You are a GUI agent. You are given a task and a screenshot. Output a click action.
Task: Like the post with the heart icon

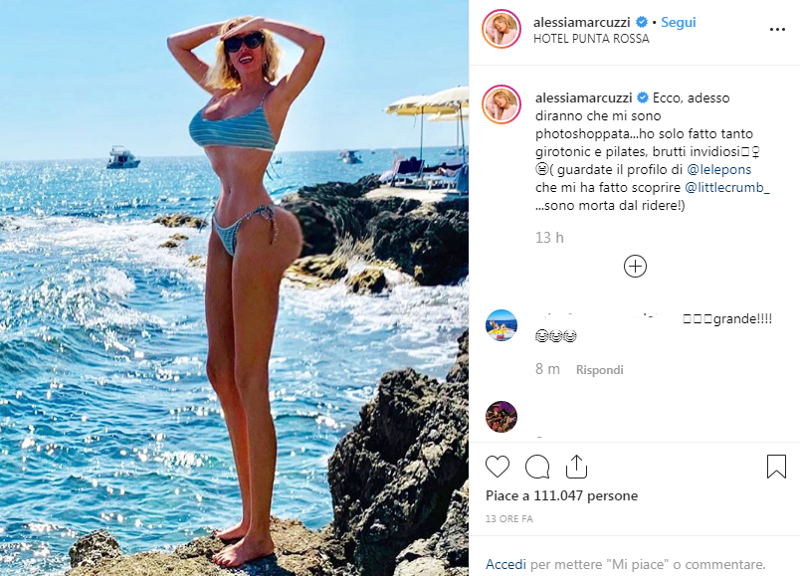[497, 466]
